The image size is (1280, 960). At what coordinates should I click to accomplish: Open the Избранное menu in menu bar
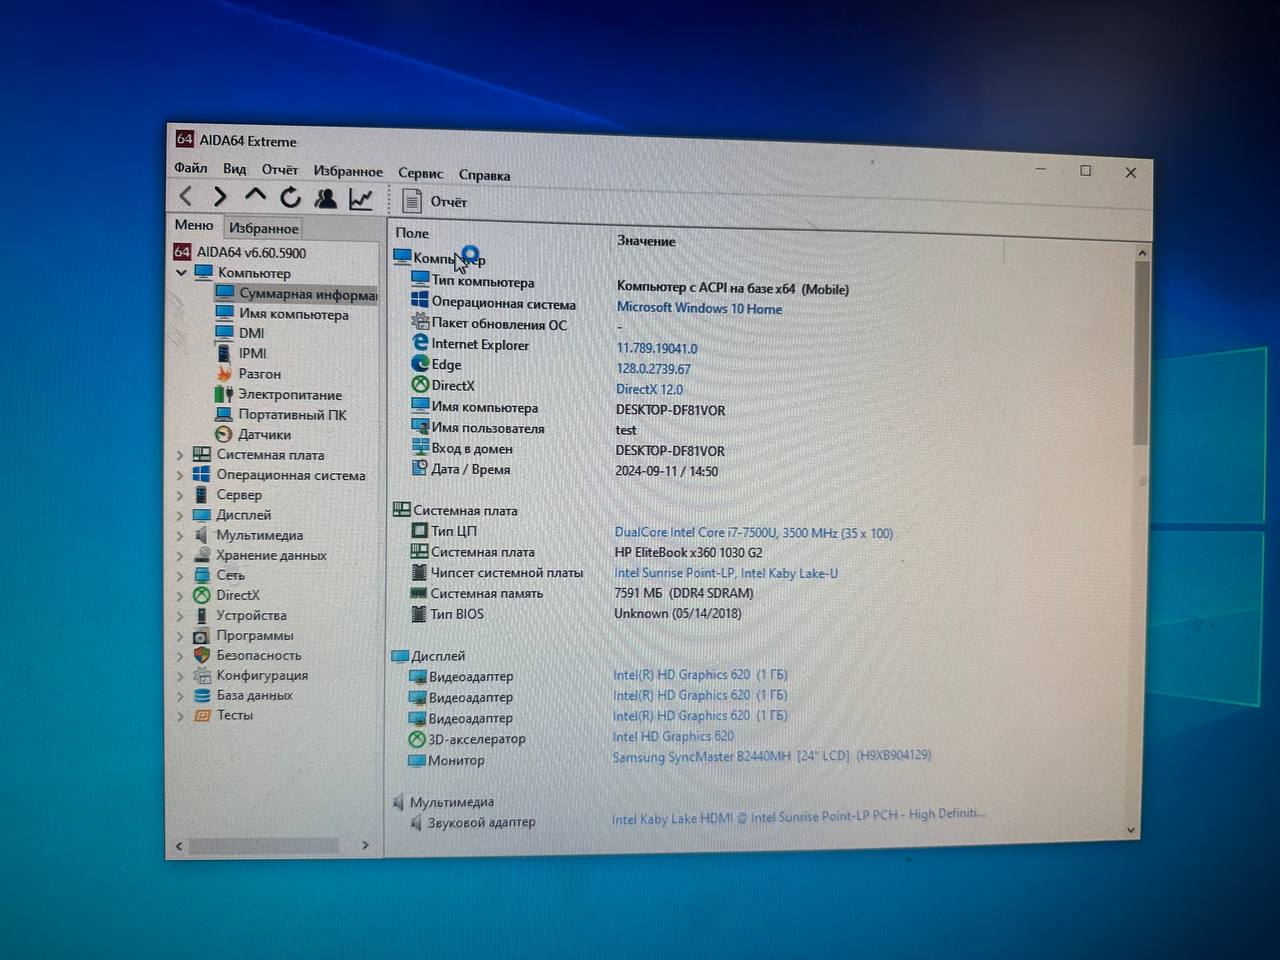pos(348,172)
